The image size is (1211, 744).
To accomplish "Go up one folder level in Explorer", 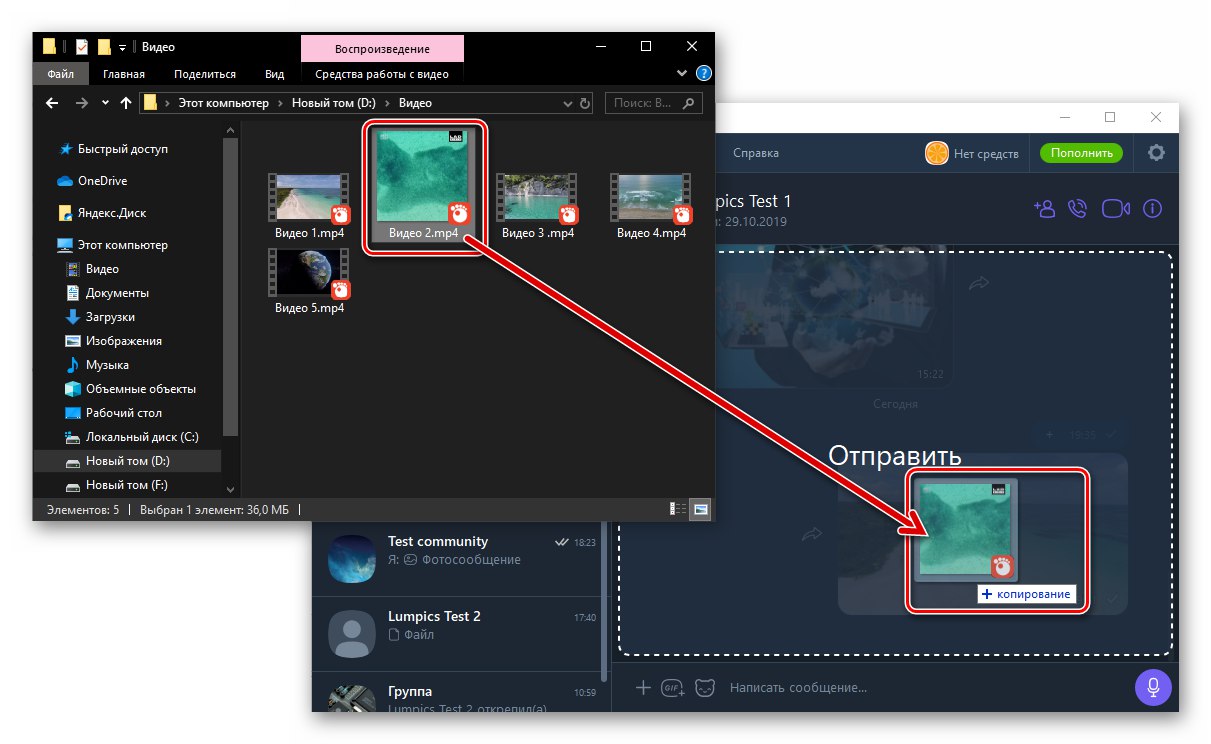I will tap(125, 103).
